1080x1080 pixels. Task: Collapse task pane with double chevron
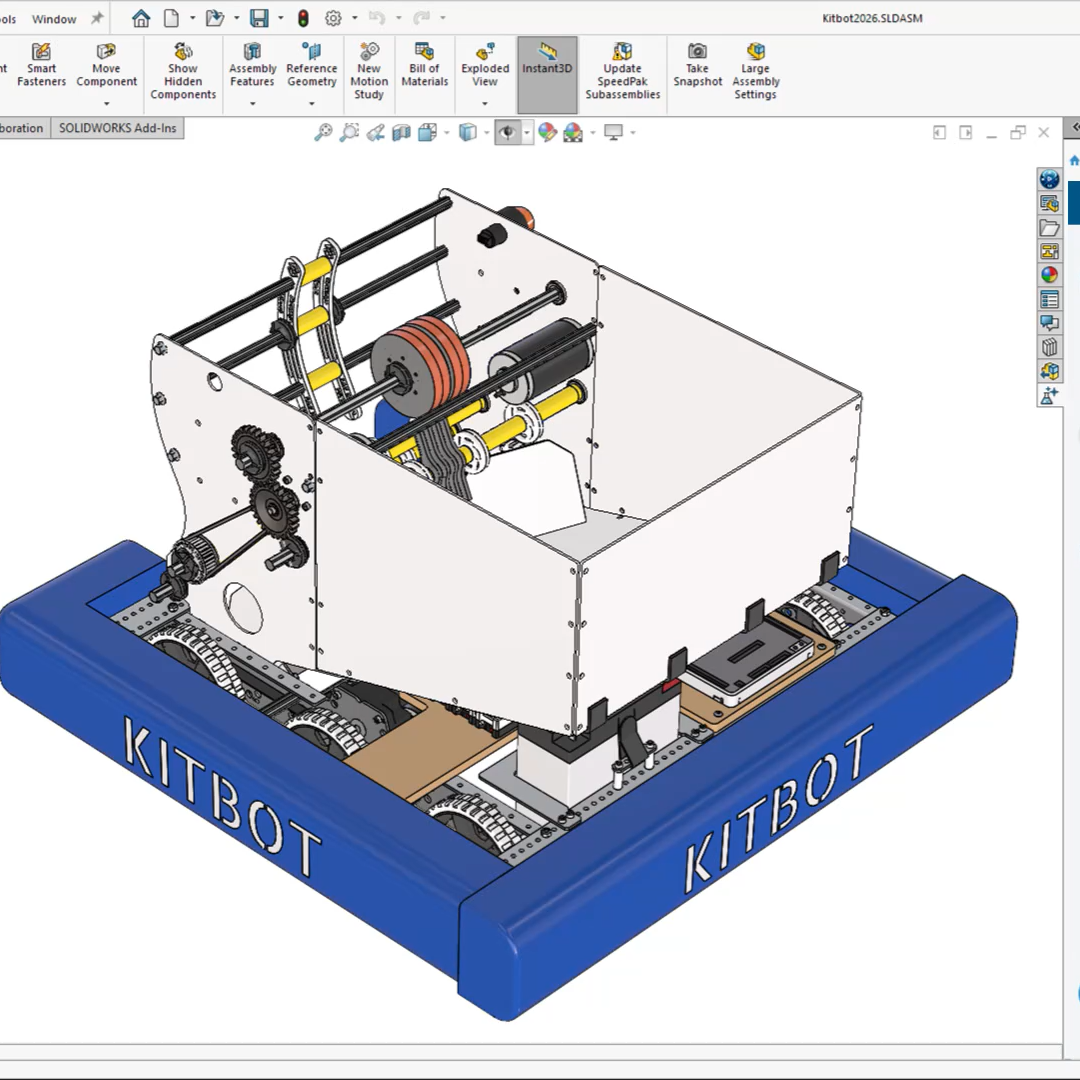click(x=1074, y=127)
